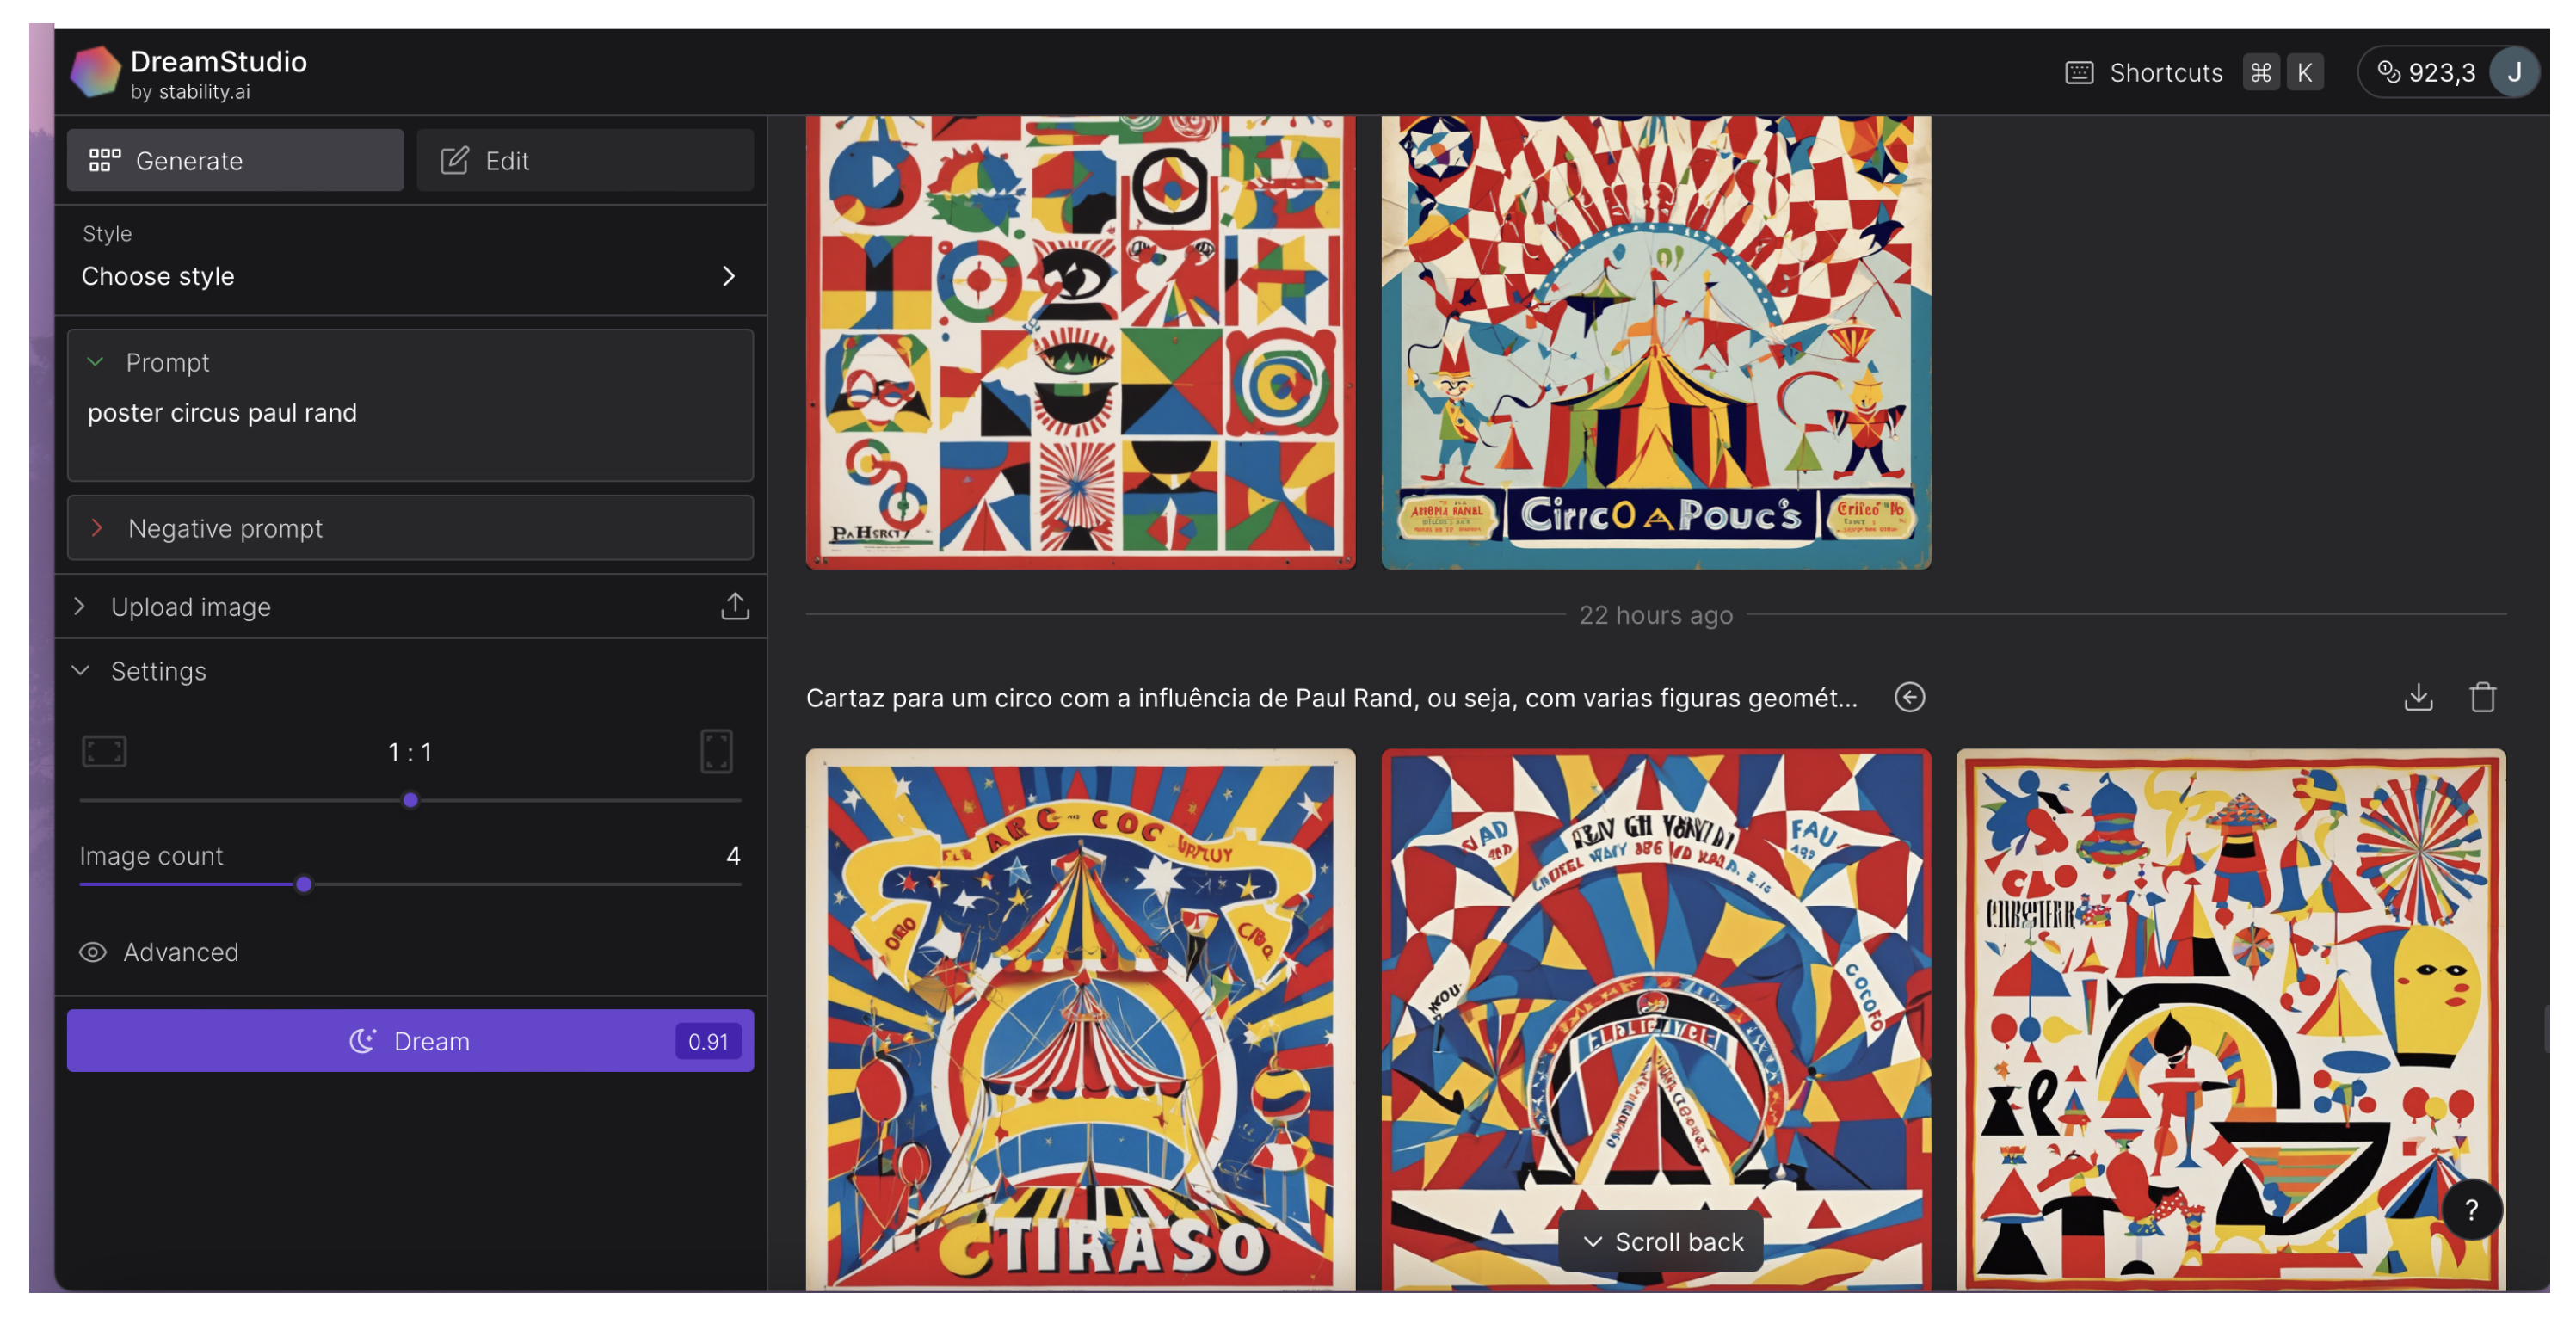
Task: Delete the Cartaz circus generation
Action: coord(2482,697)
